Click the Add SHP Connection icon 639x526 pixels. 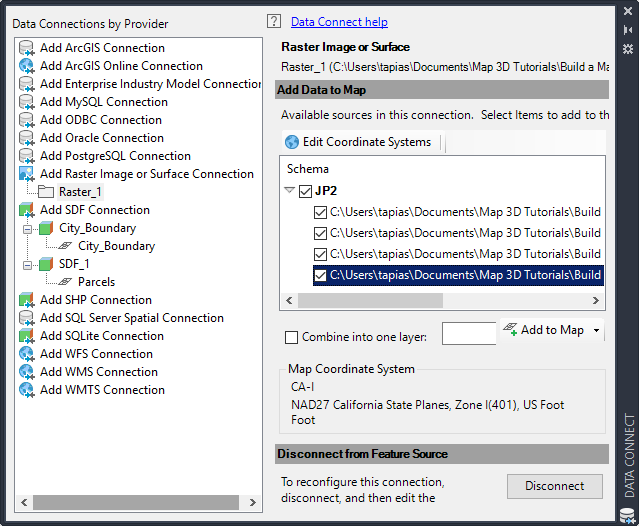pos(27,300)
